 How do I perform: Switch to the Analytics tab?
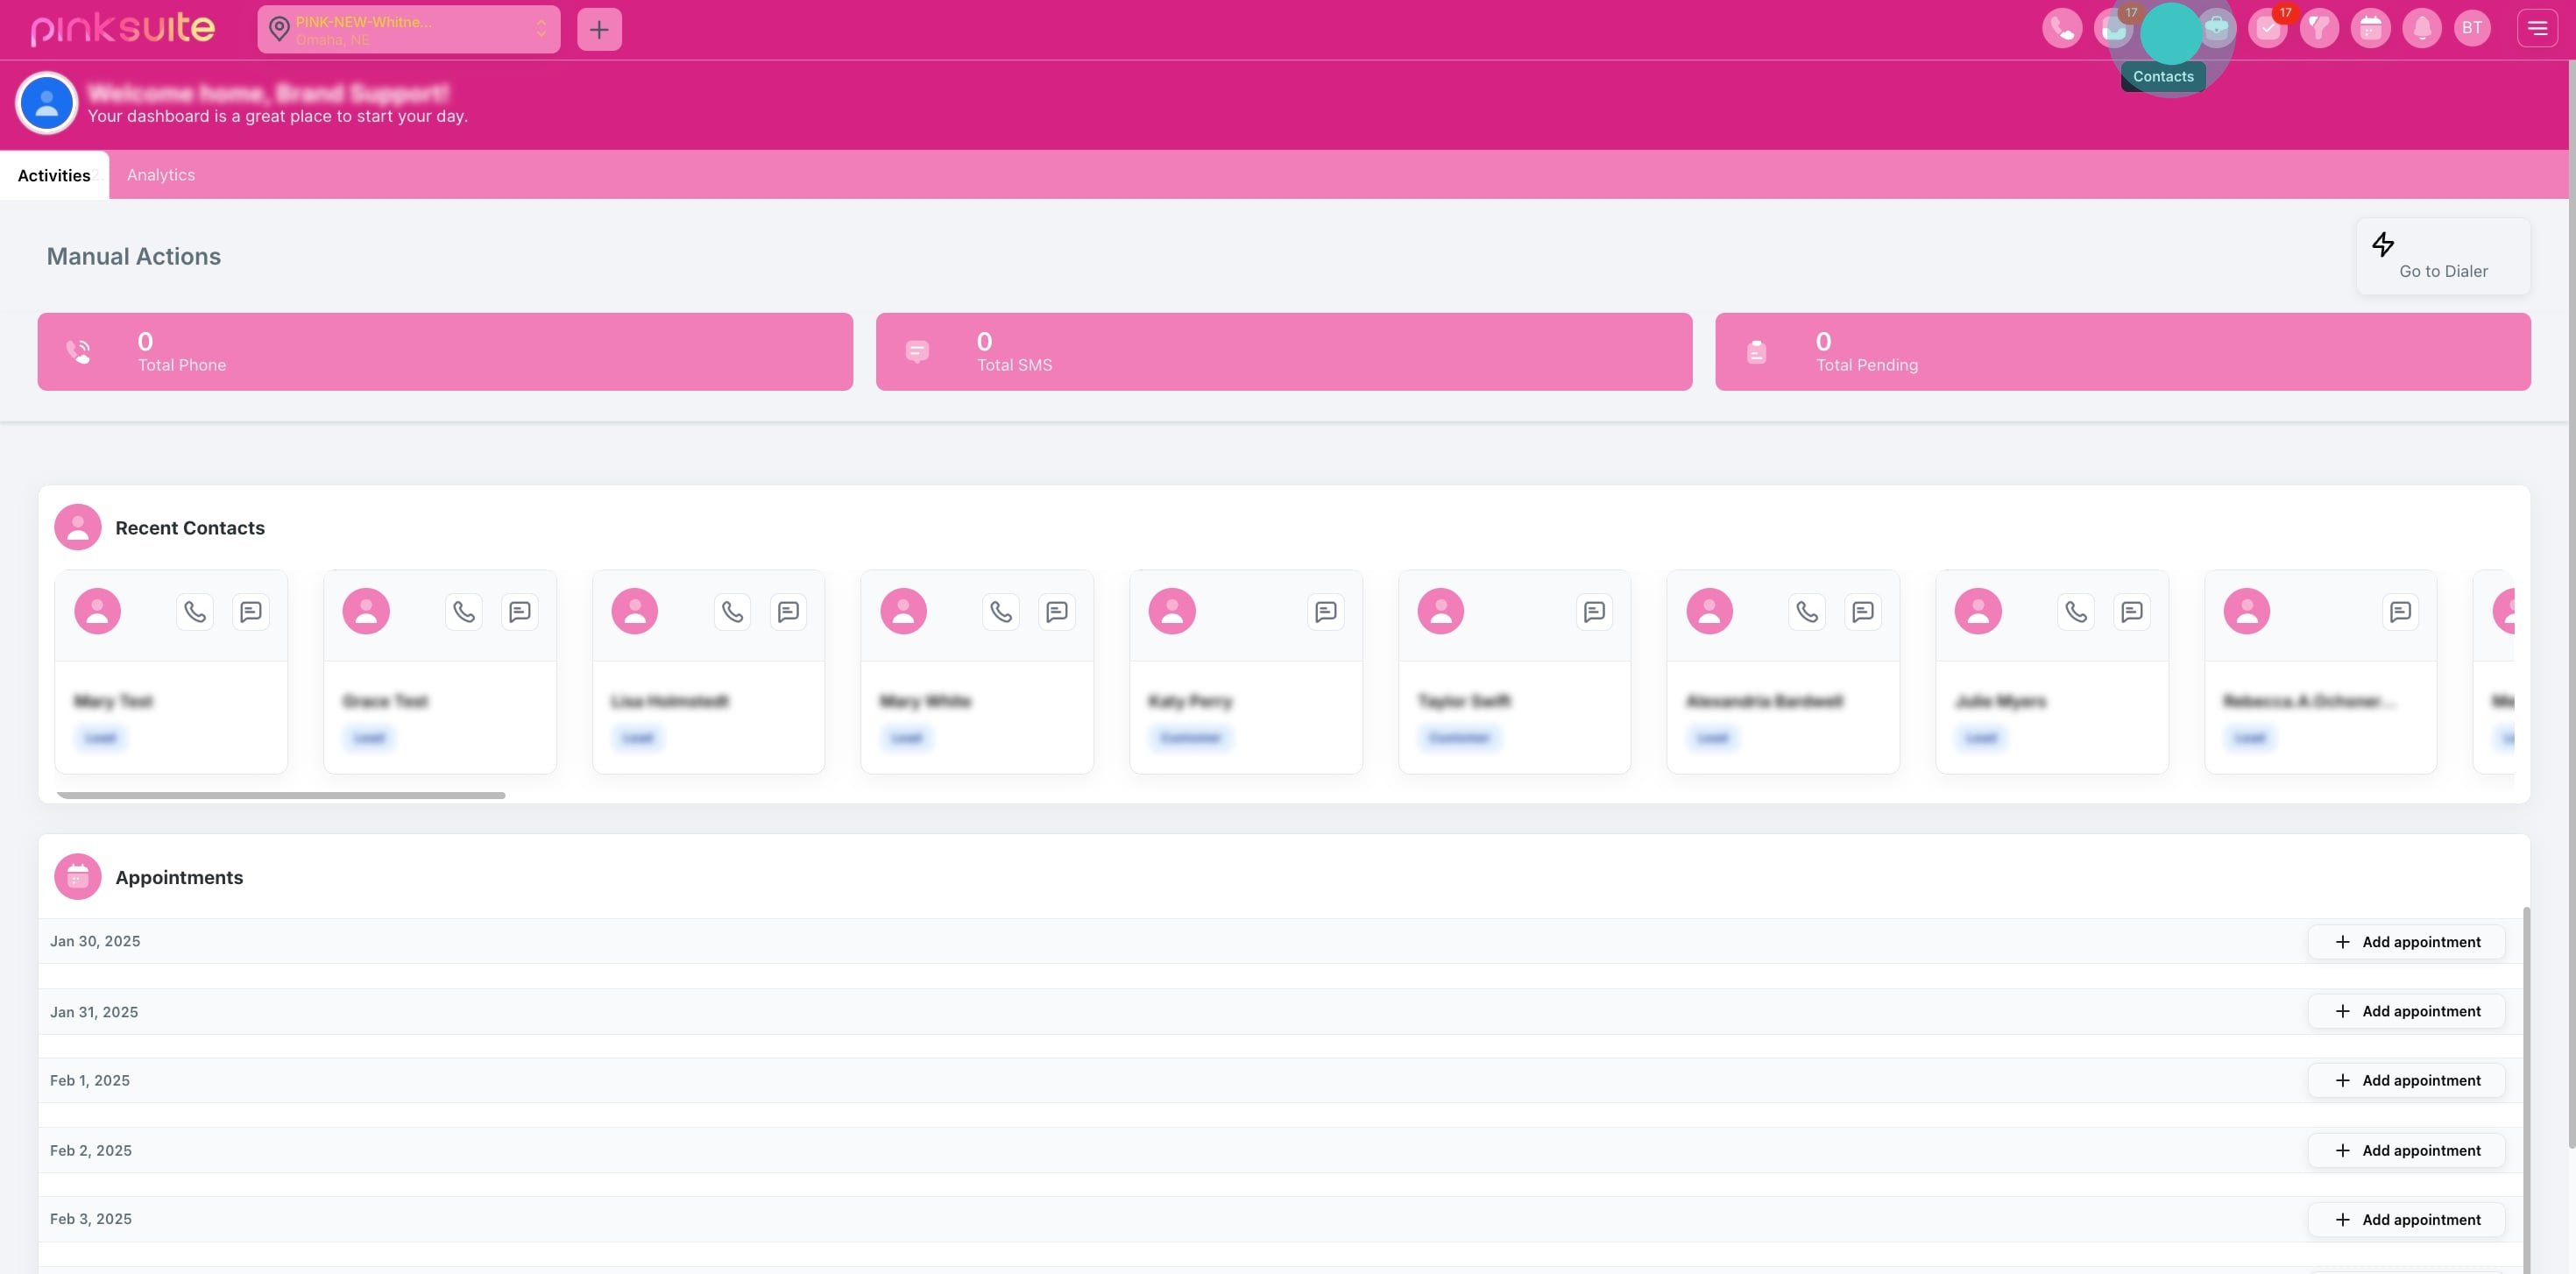(x=160, y=175)
